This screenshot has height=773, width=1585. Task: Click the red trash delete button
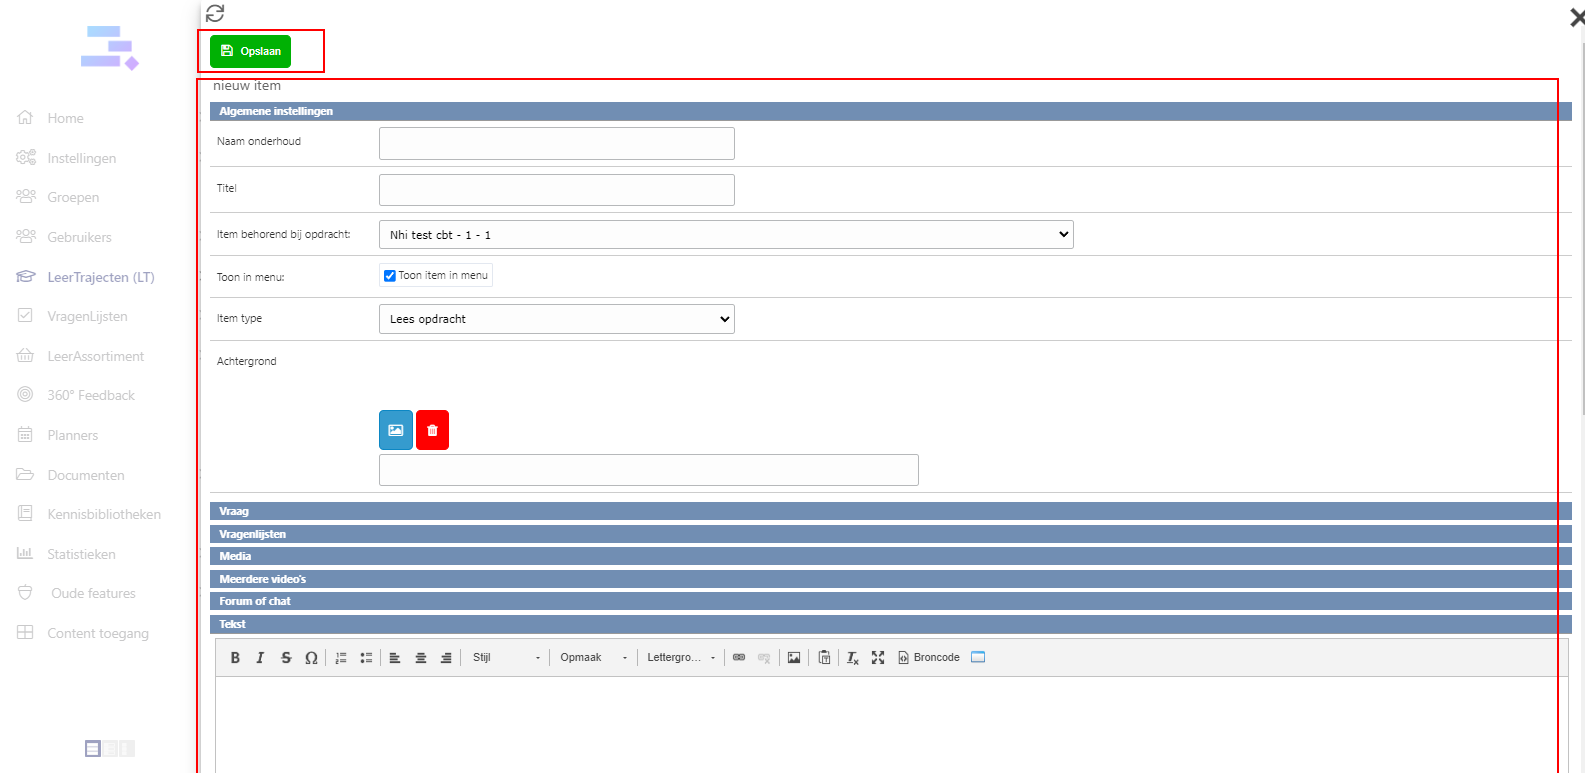point(432,430)
